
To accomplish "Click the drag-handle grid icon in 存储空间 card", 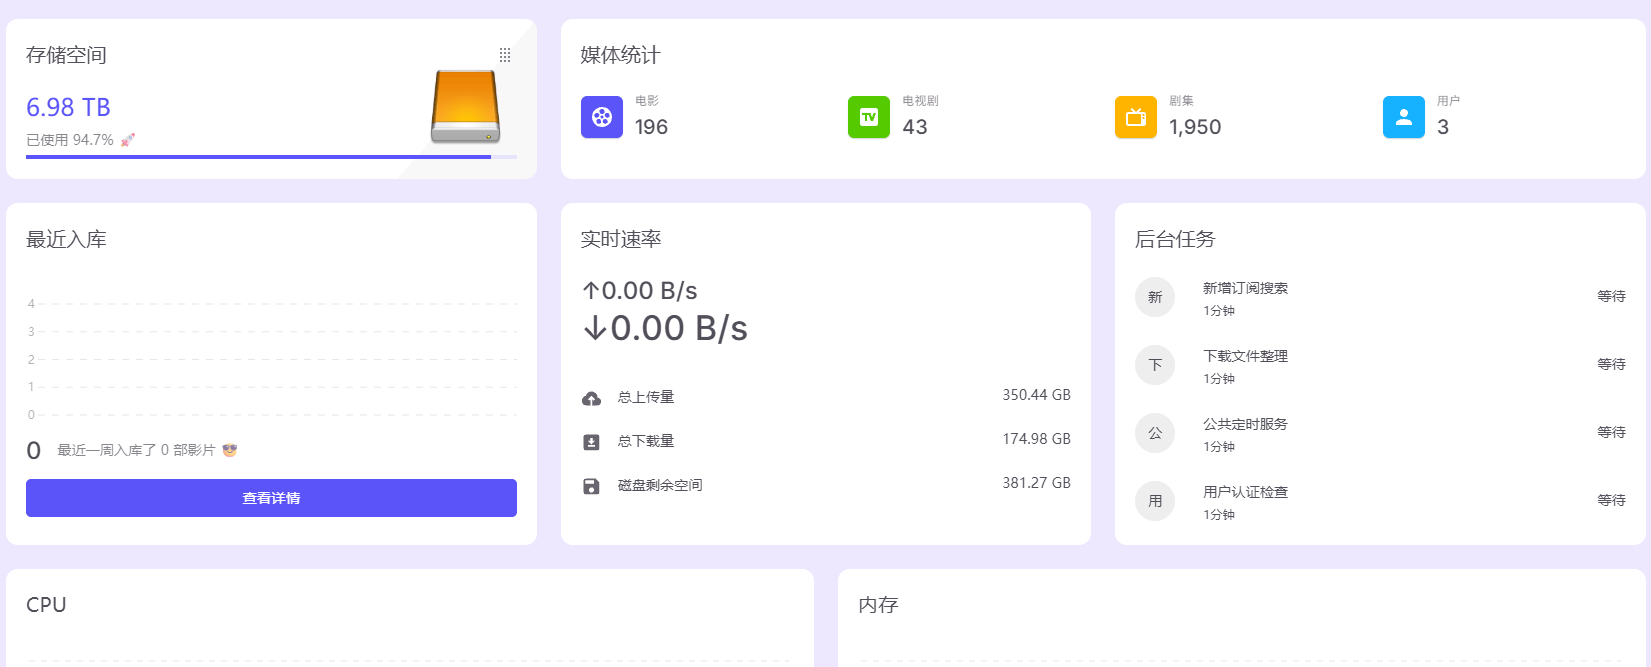I will click(x=505, y=55).
